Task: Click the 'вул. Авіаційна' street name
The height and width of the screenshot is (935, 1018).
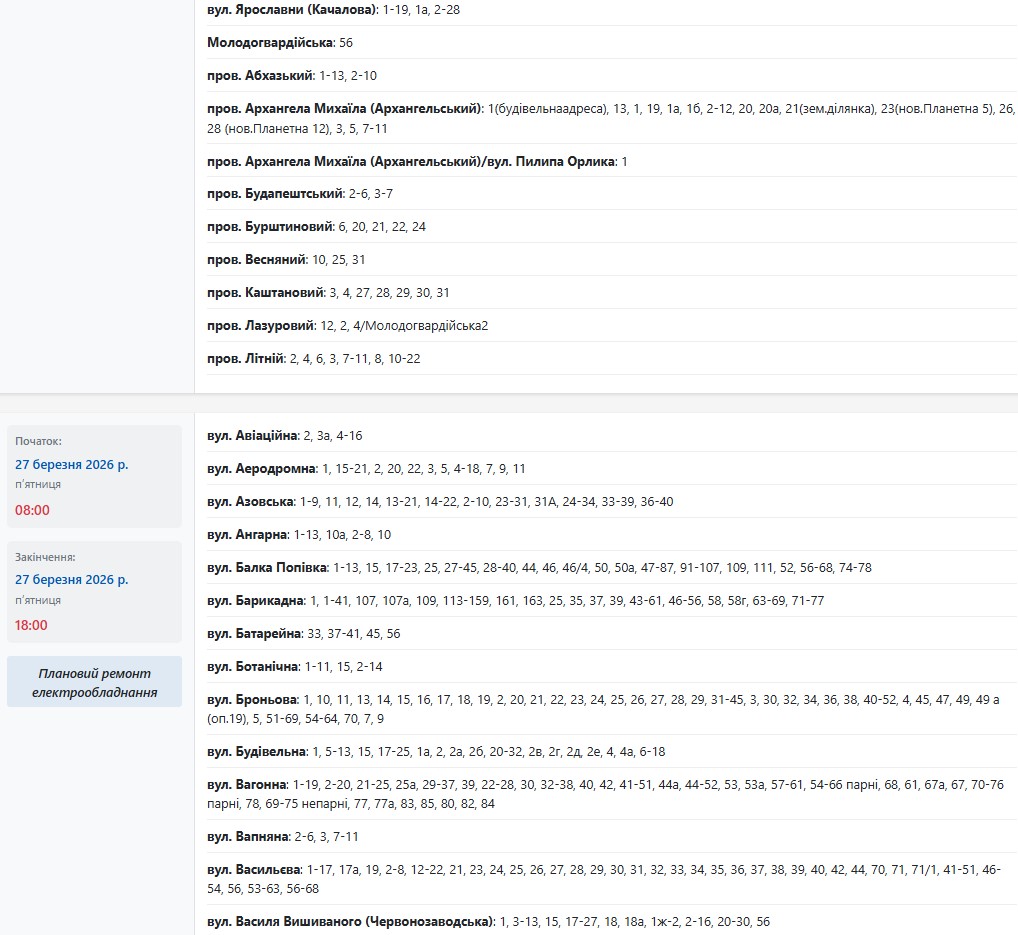Action: pyautogui.click(x=253, y=436)
